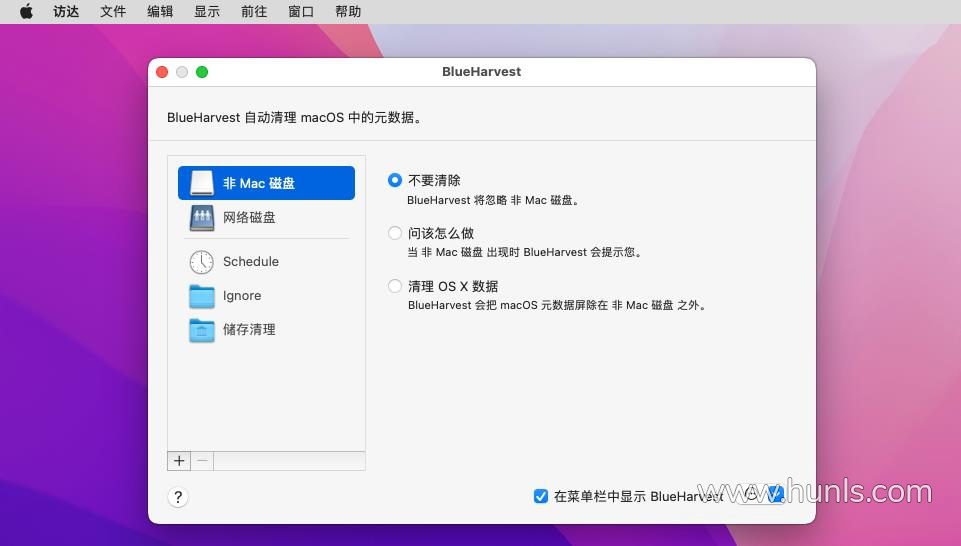Click the minus remove button
This screenshot has height=546, width=961.
coord(202,461)
